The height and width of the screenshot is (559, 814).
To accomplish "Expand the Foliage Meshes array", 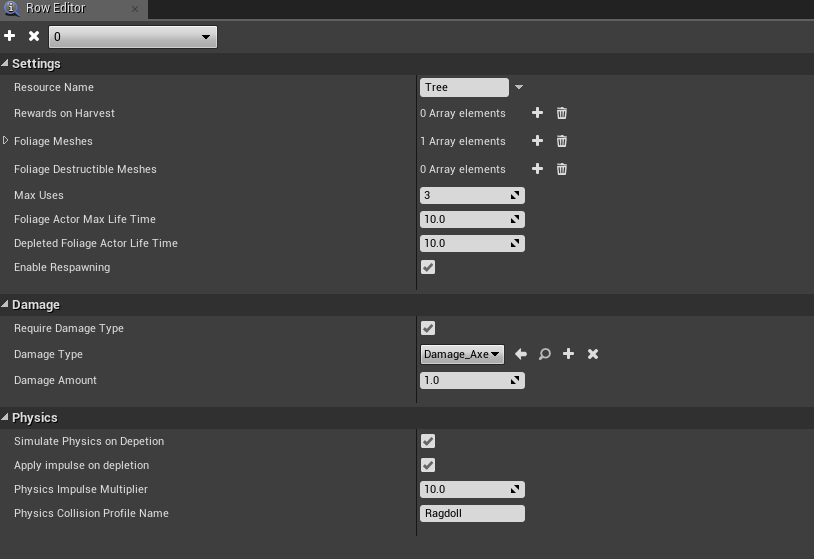I will [x=6, y=141].
